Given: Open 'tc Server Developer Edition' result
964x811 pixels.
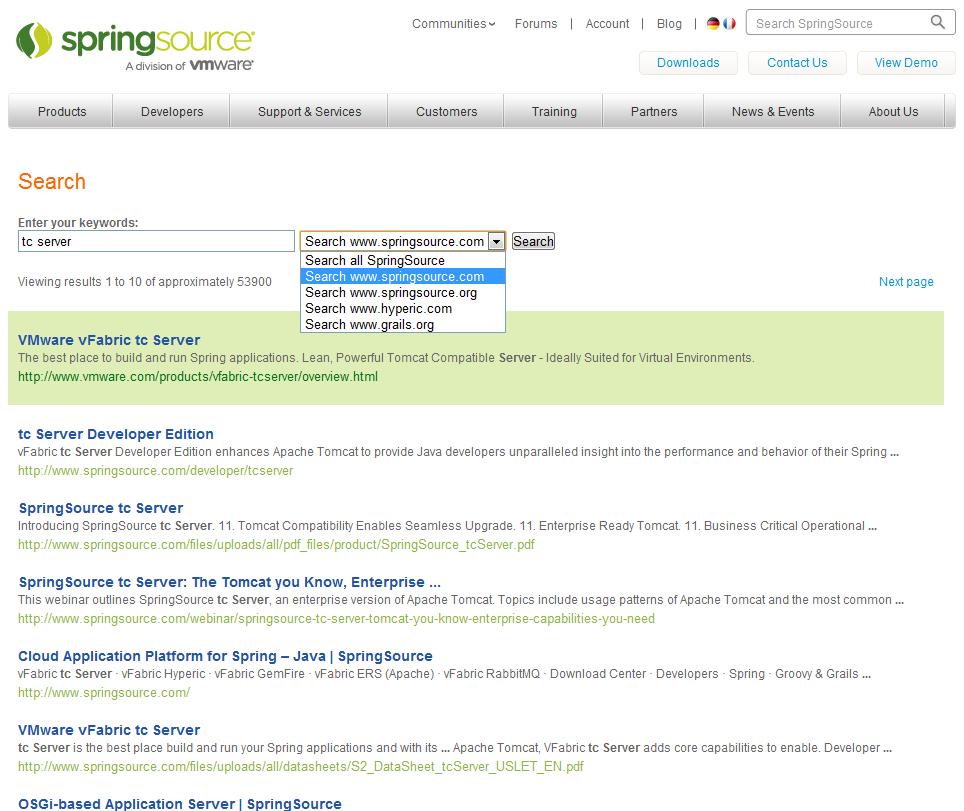Looking at the screenshot, I should (x=116, y=434).
